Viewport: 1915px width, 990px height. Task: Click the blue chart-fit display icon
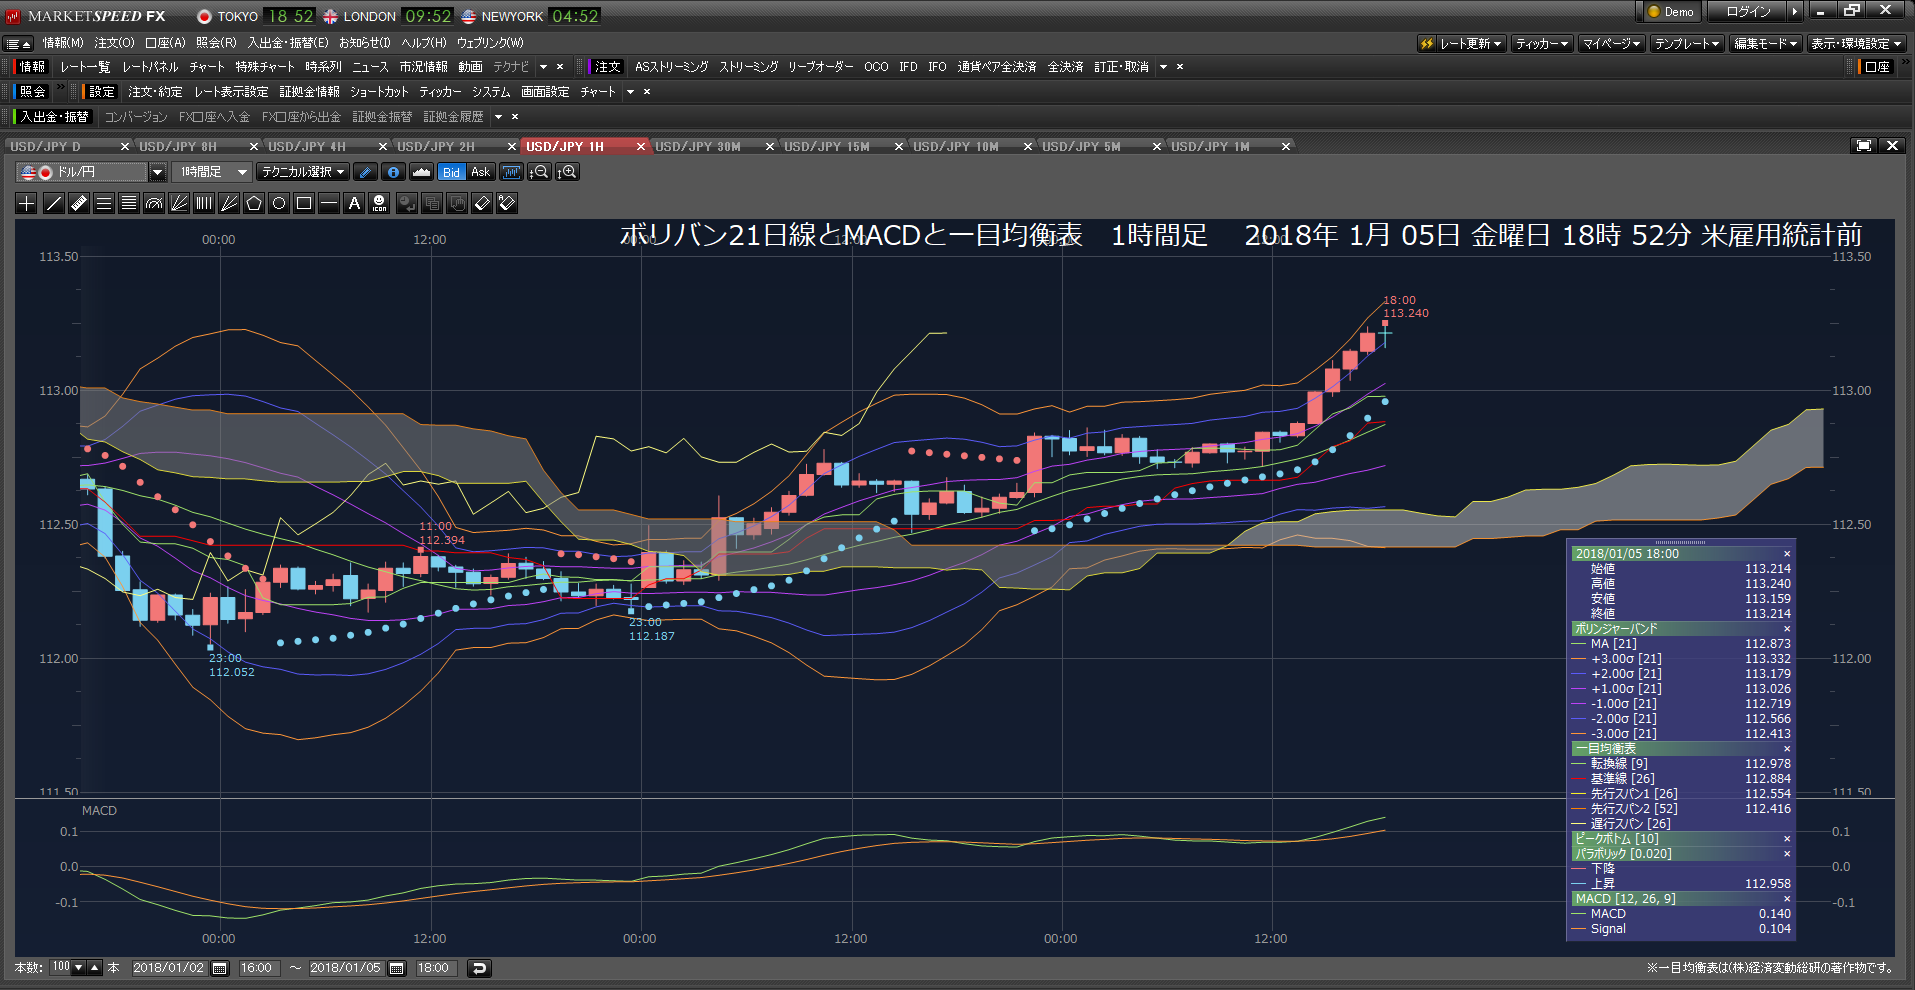(511, 172)
